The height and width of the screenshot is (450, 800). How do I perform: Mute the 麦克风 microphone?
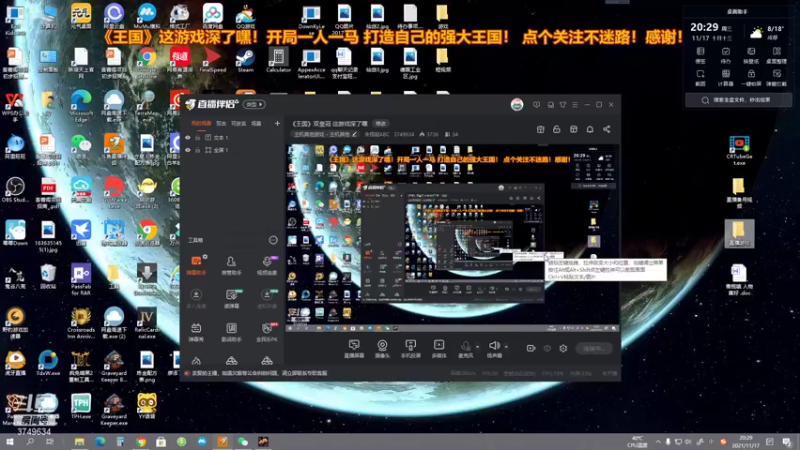(x=465, y=348)
